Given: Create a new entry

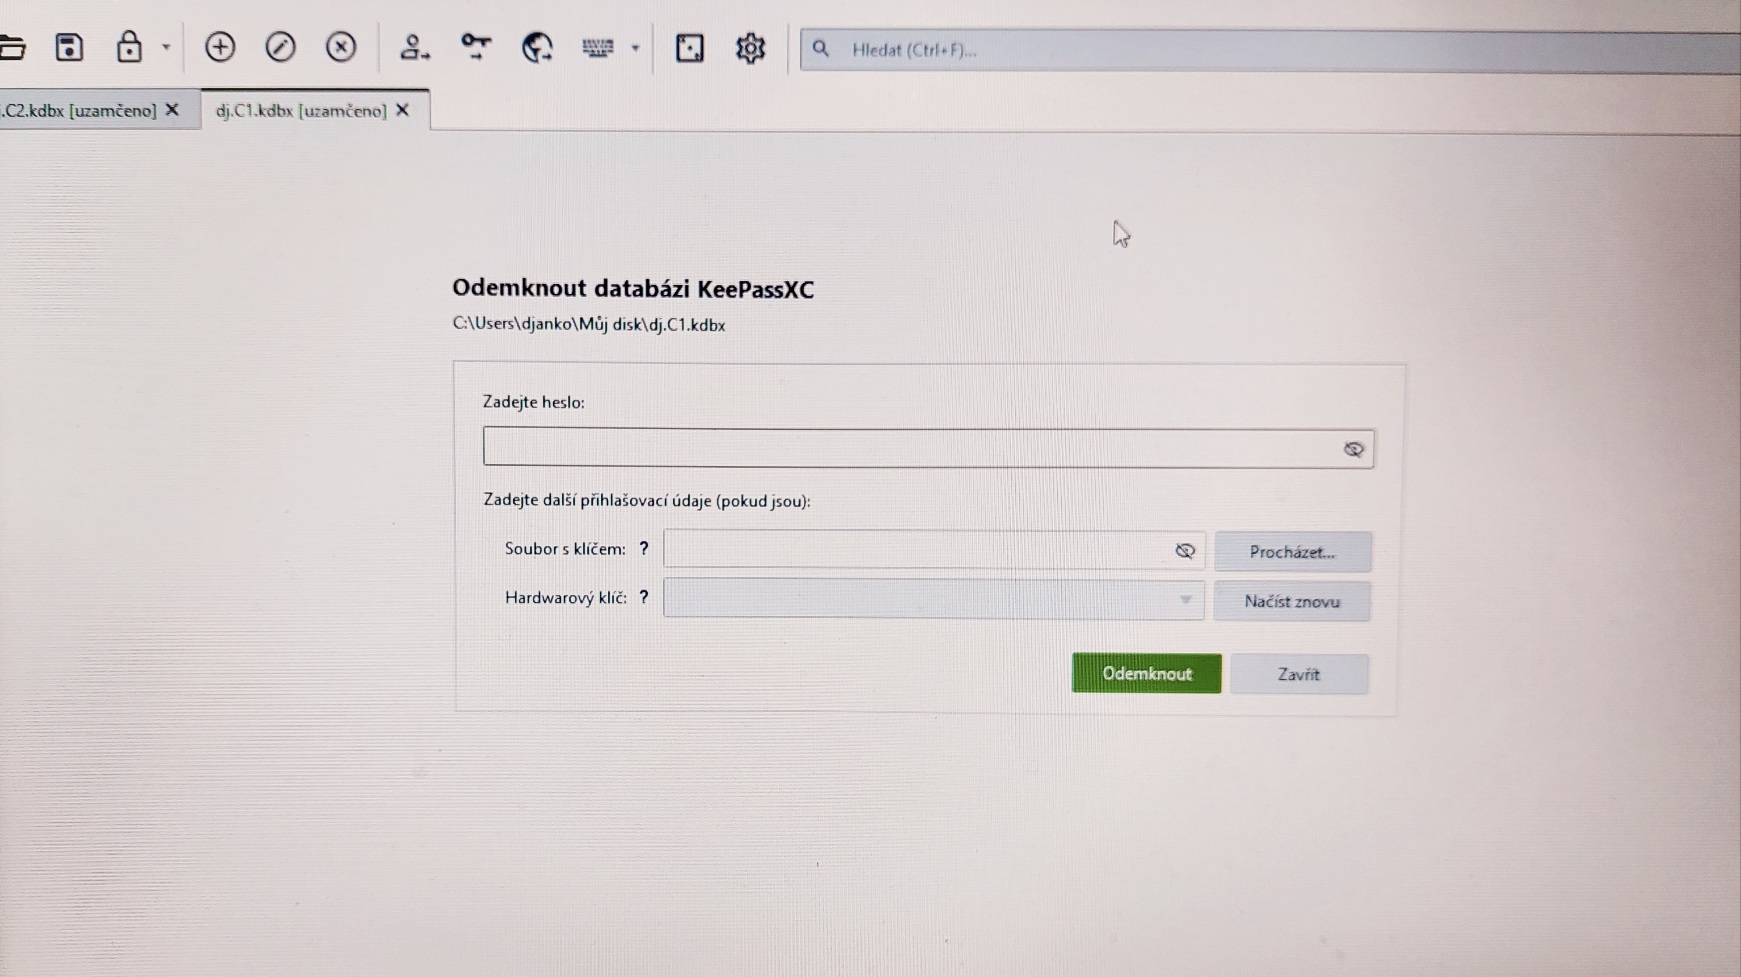Looking at the screenshot, I should point(220,47).
